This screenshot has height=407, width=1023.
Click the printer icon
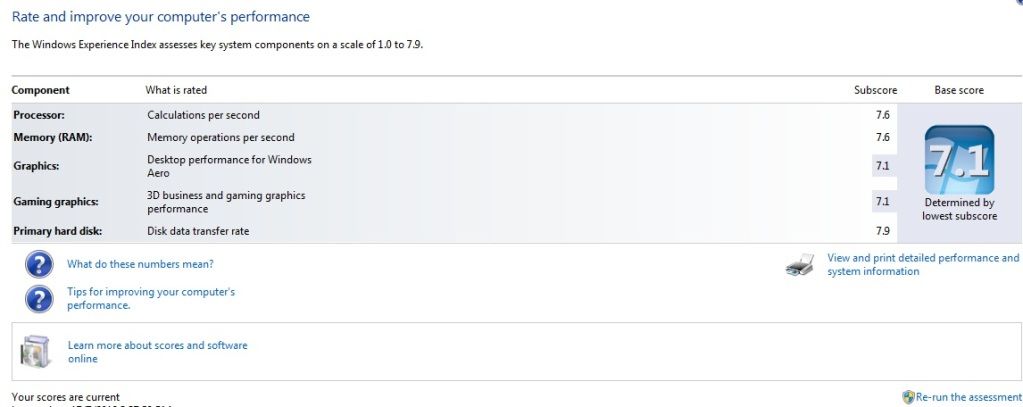click(x=800, y=265)
